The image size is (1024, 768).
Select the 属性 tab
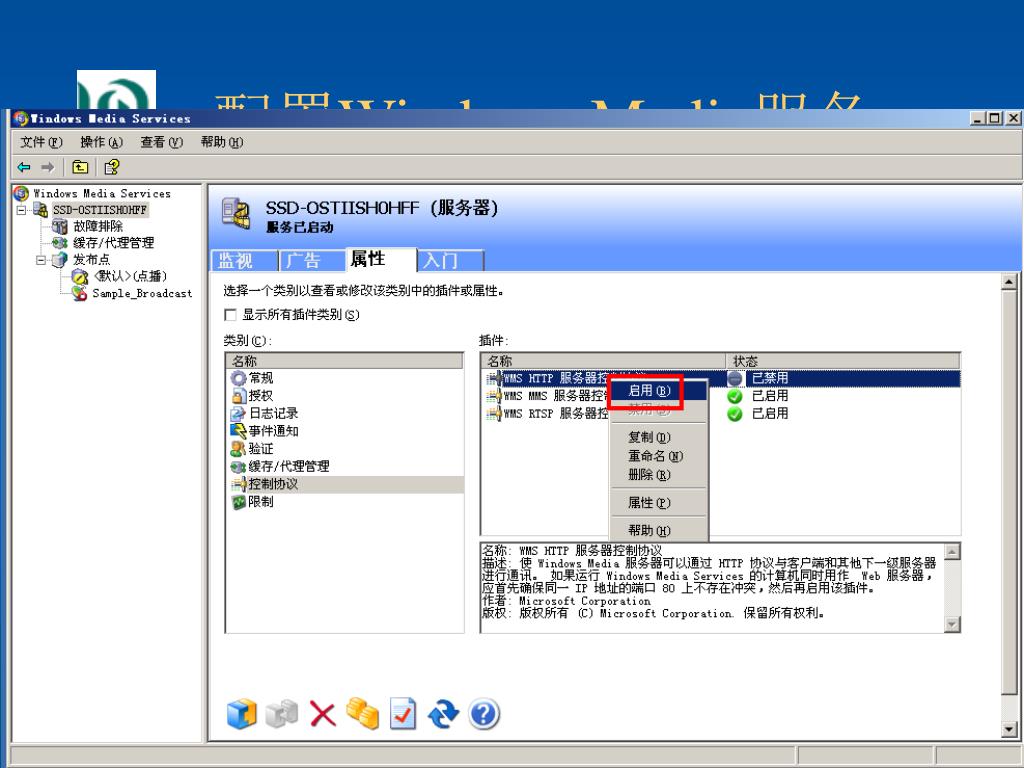[x=380, y=259]
